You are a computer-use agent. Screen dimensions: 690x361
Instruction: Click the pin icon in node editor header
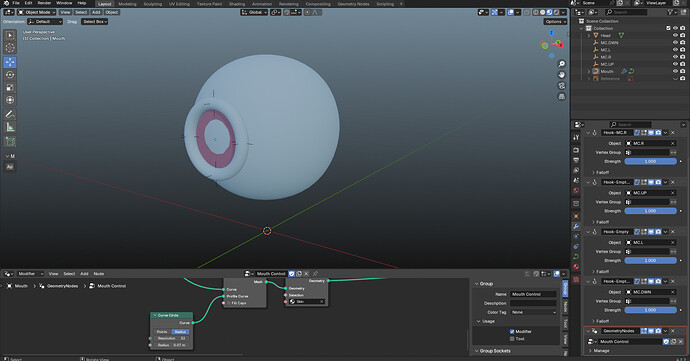coord(315,274)
